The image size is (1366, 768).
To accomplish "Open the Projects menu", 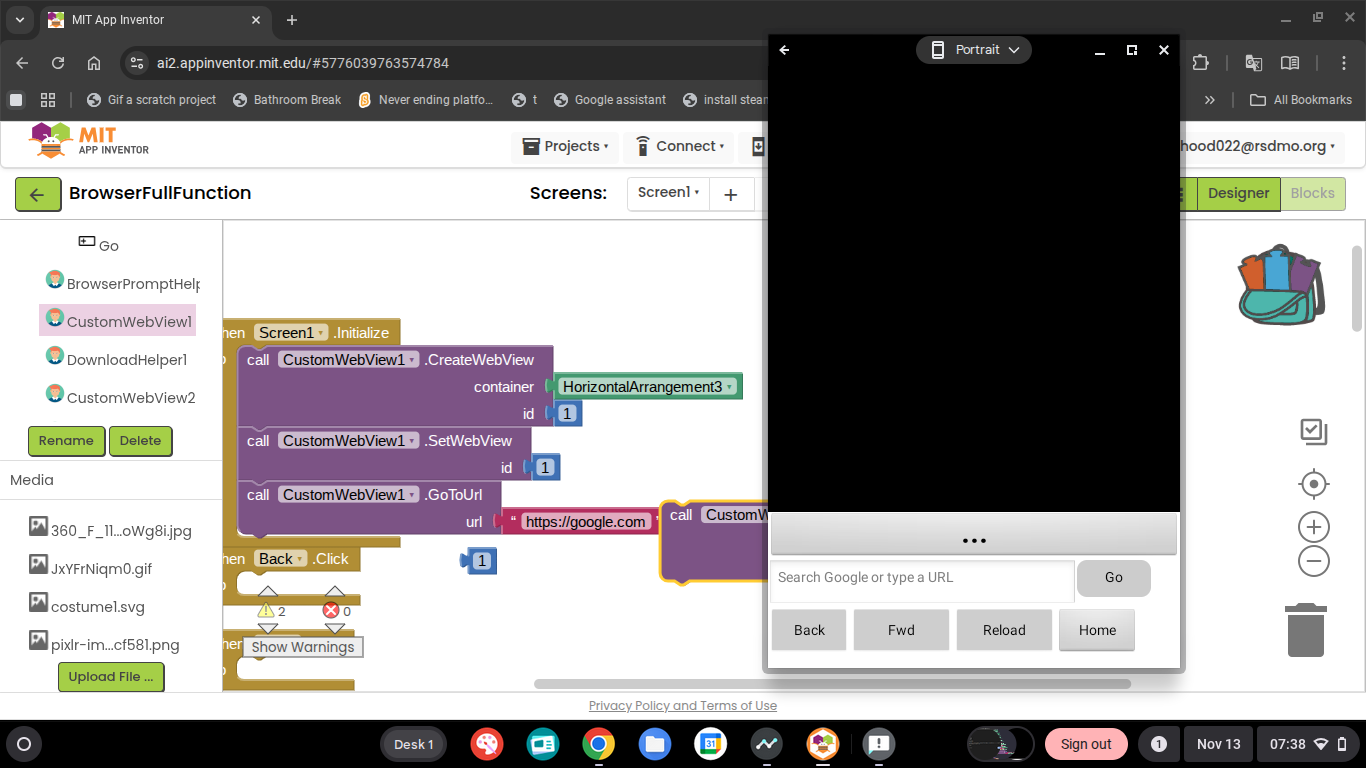I will pyautogui.click(x=565, y=146).
